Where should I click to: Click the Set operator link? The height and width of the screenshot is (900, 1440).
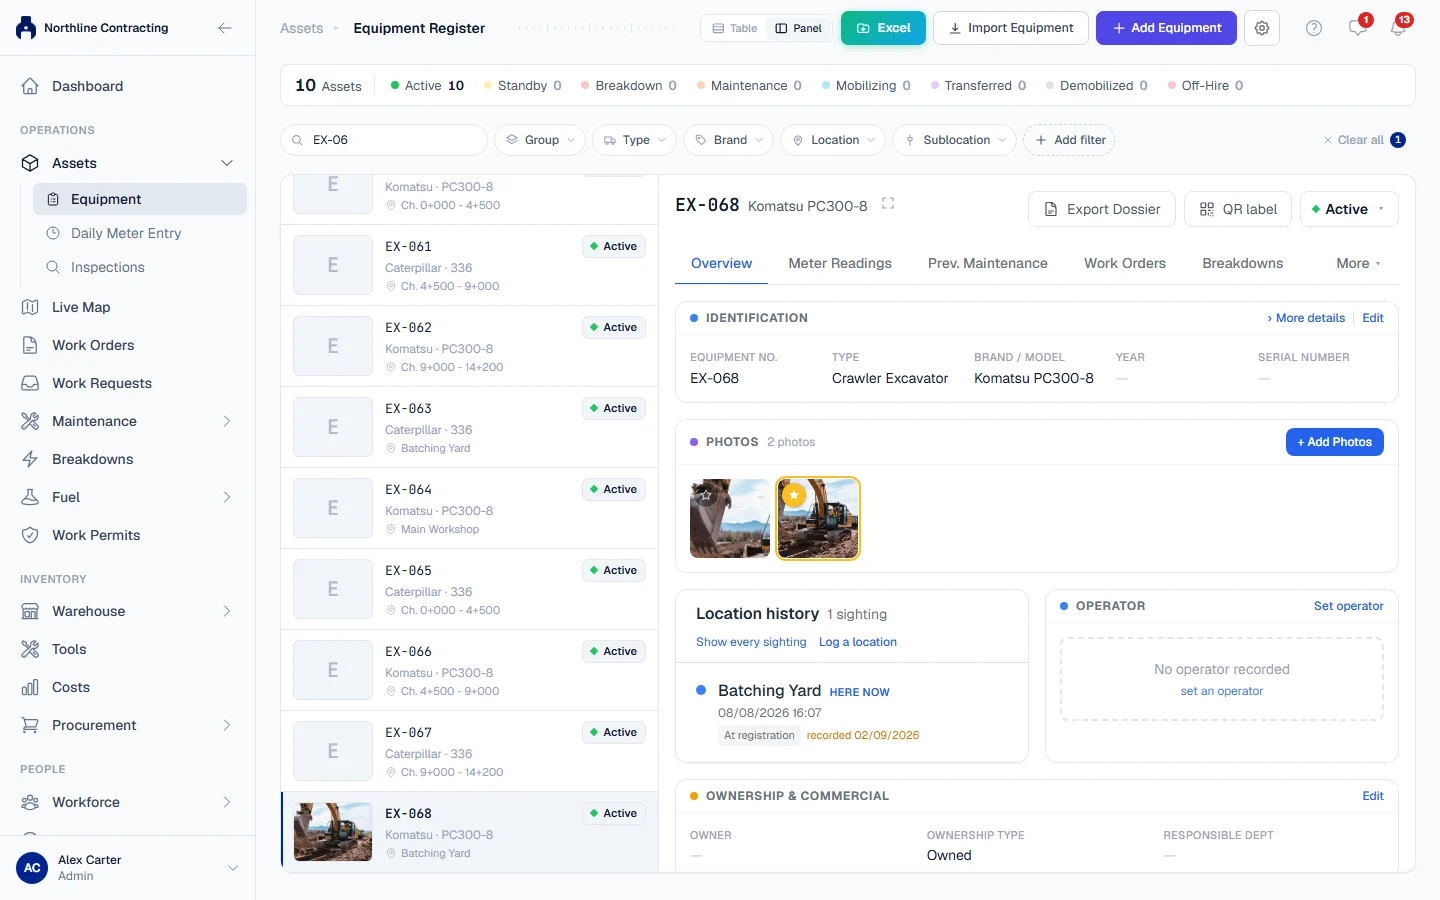point(1348,606)
